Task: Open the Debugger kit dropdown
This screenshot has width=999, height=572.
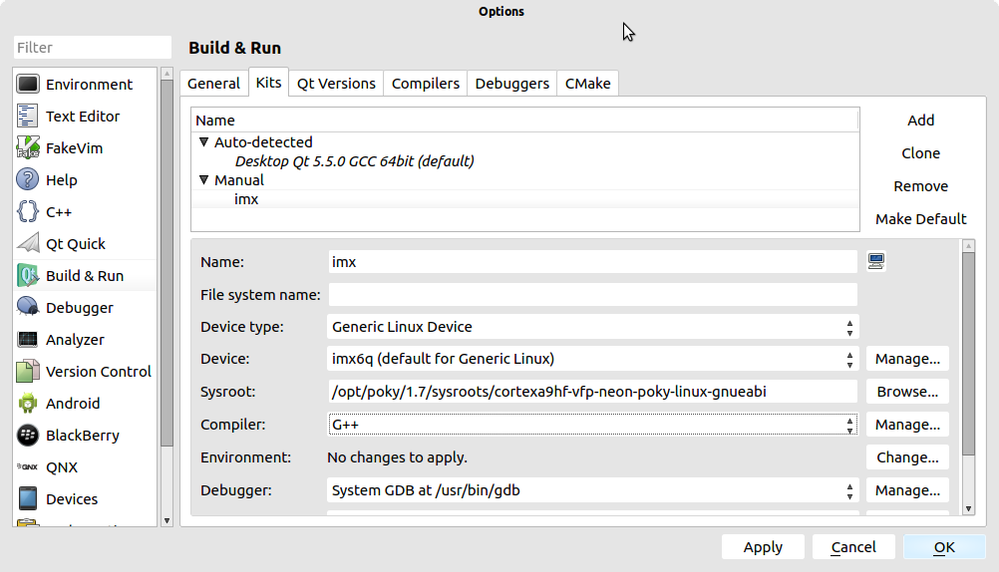Action: (x=593, y=491)
